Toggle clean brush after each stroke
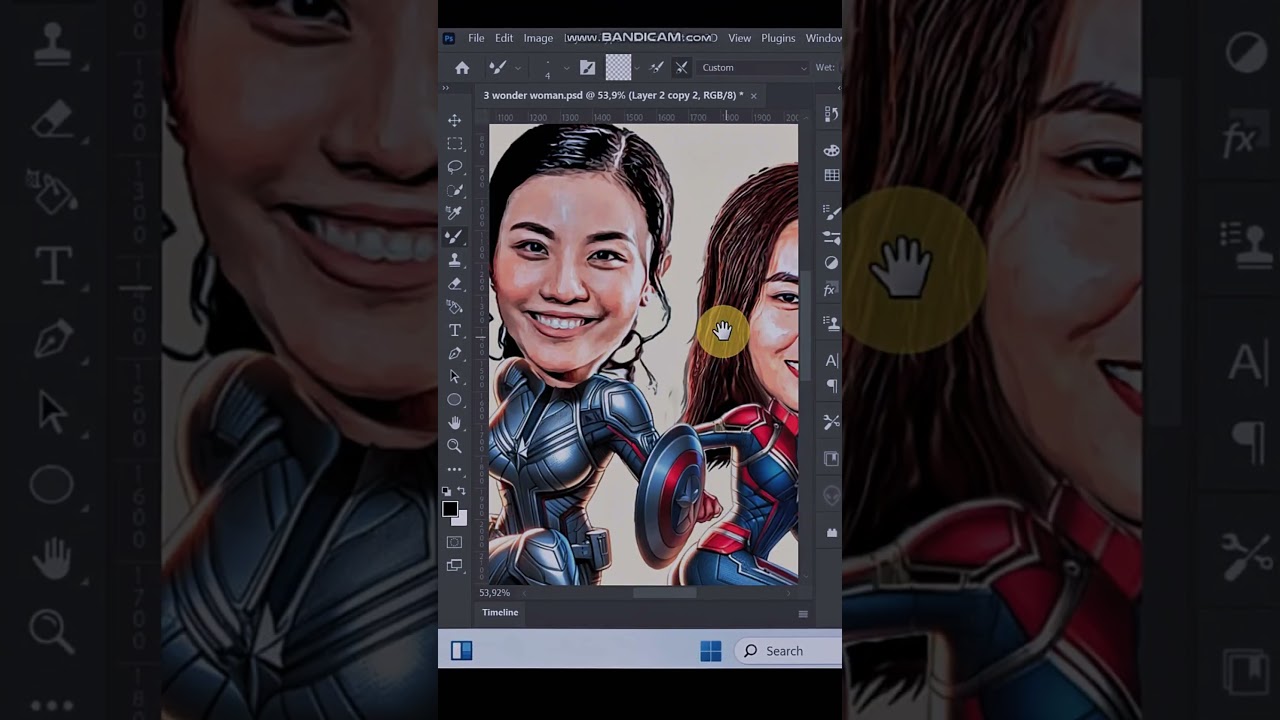Viewport: 1280px width, 720px height. click(x=681, y=68)
